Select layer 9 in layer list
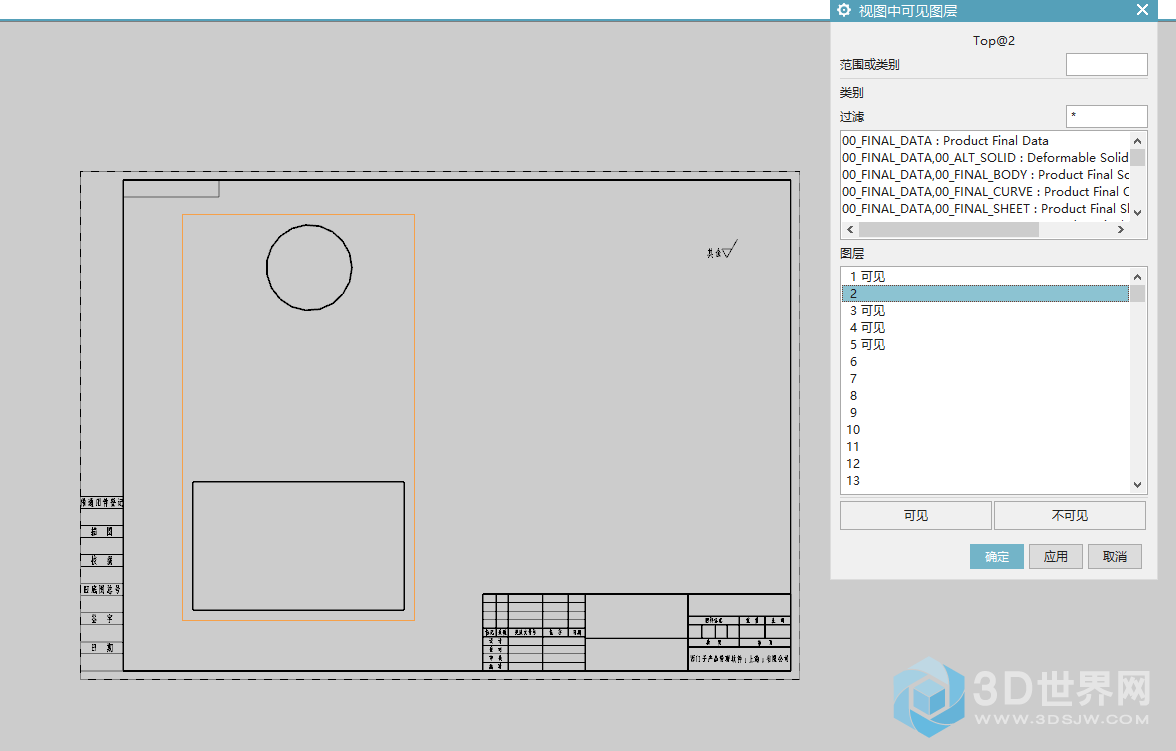The width and height of the screenshot is (1176, 751). click(x=985, y=413)
